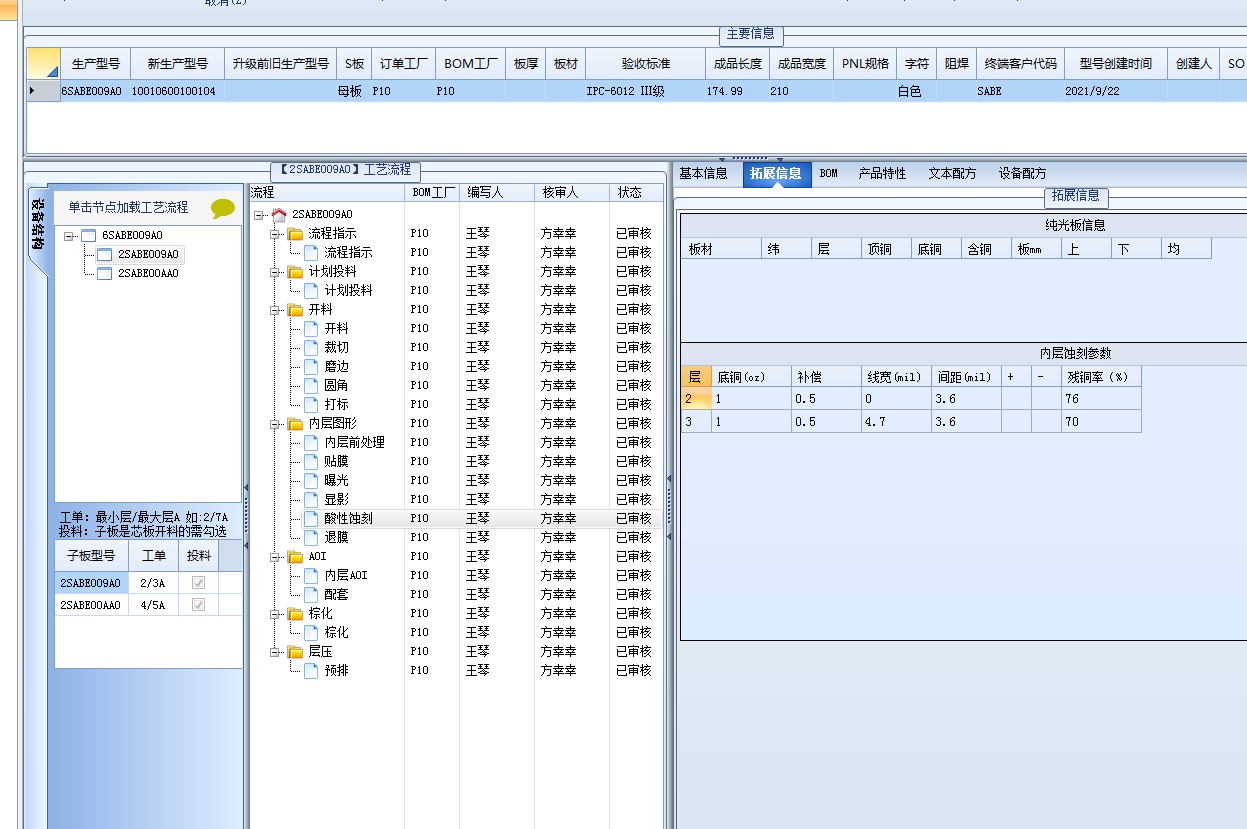Click the folder icon of 内层图形

click(295, 423)
